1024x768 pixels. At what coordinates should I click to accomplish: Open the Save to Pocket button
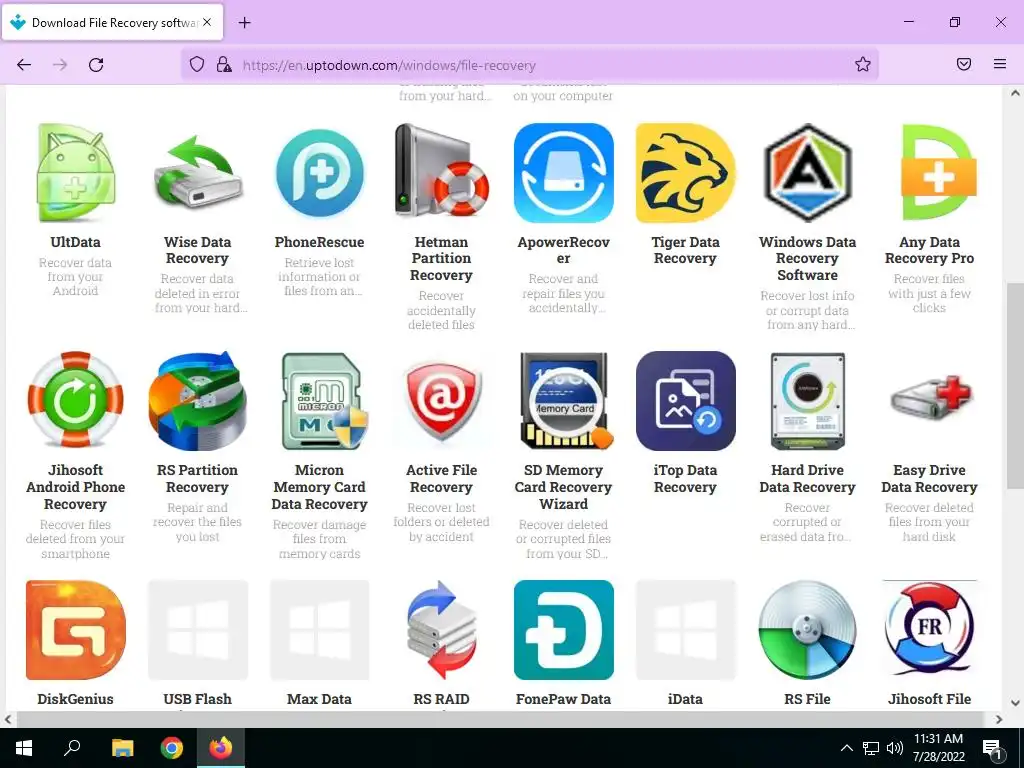[x=964, y=64]
